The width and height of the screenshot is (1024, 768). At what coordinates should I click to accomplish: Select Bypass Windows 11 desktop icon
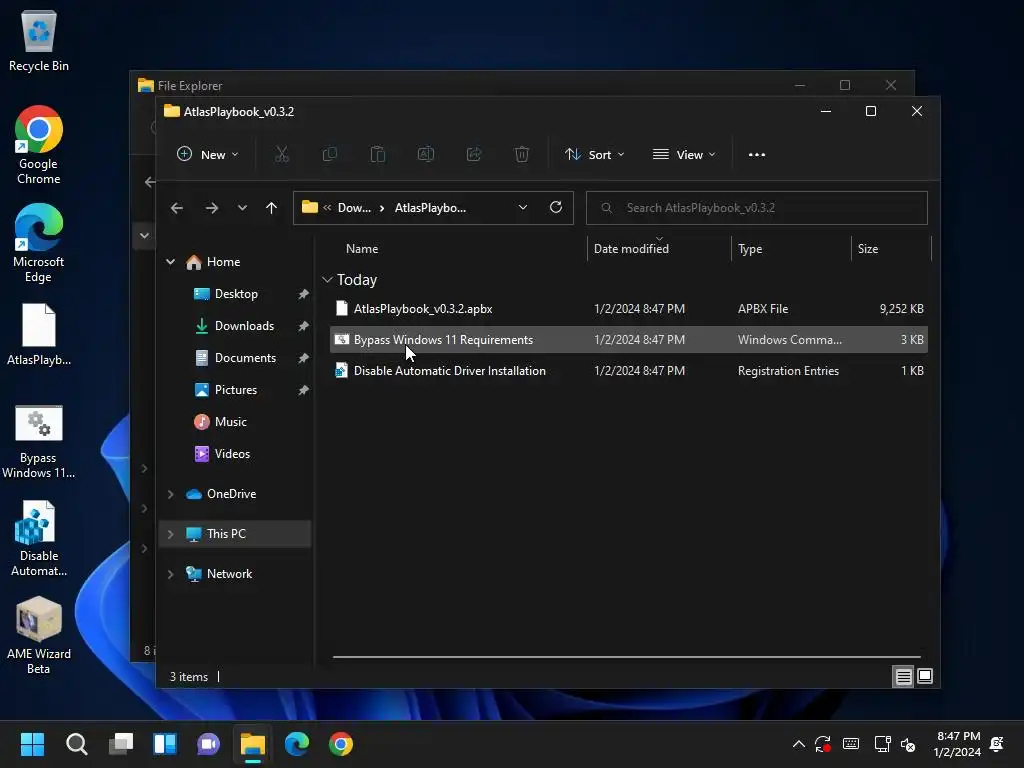click(x=39, y=442)
